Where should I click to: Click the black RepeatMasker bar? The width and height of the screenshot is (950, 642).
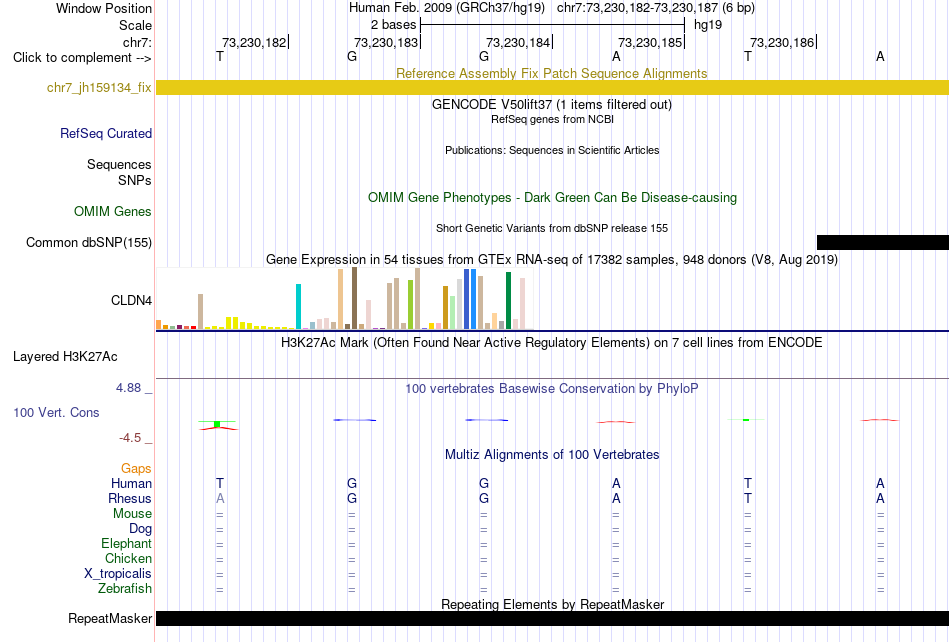(552, 618)
